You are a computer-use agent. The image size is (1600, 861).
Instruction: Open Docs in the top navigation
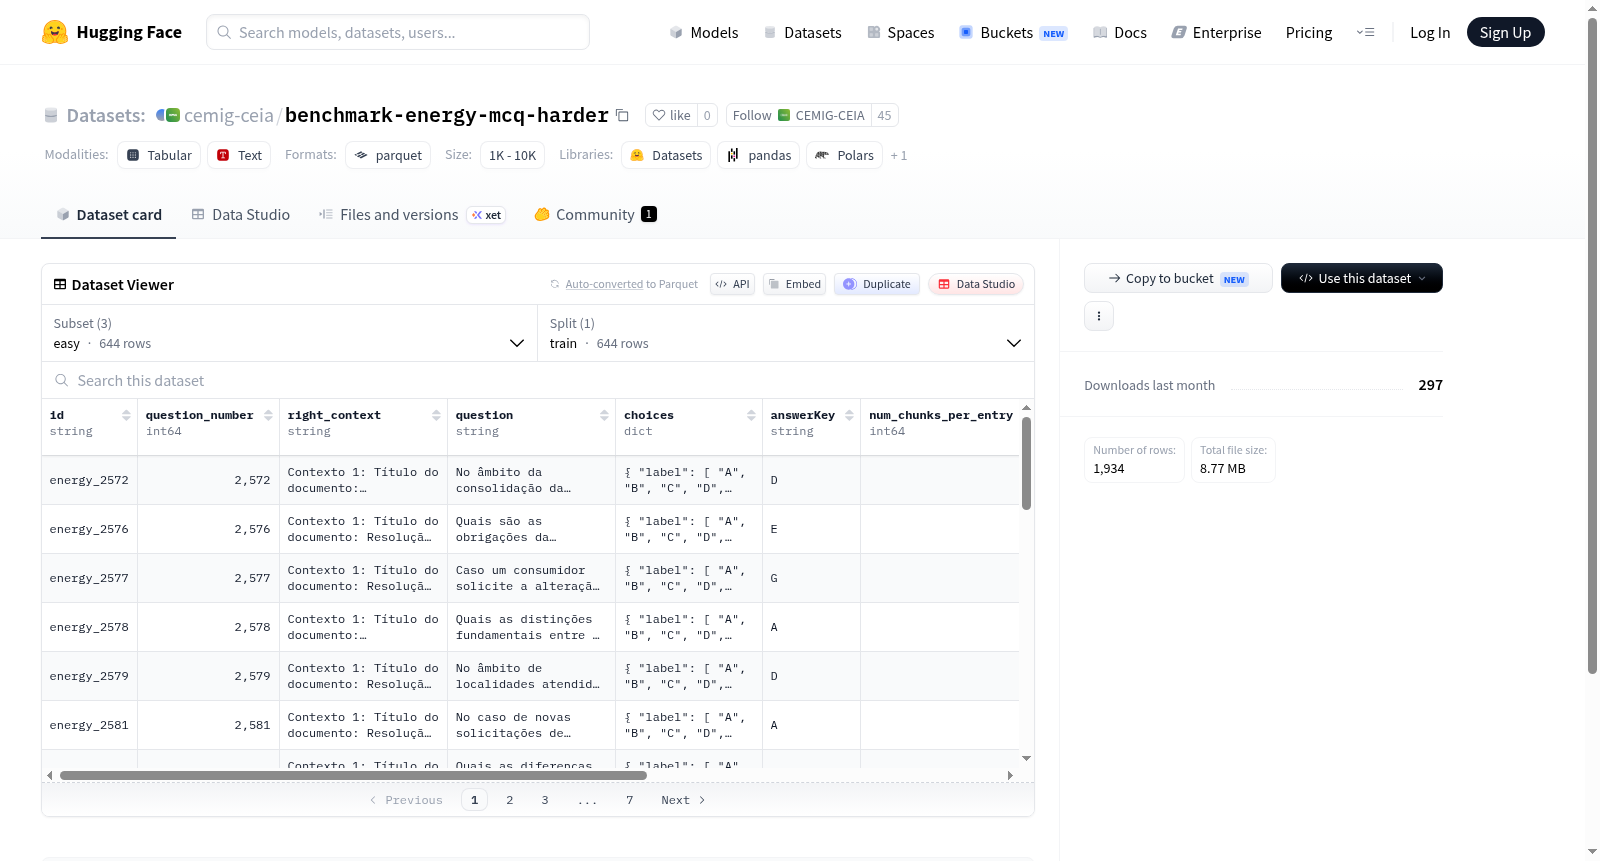pos(1120,33)
